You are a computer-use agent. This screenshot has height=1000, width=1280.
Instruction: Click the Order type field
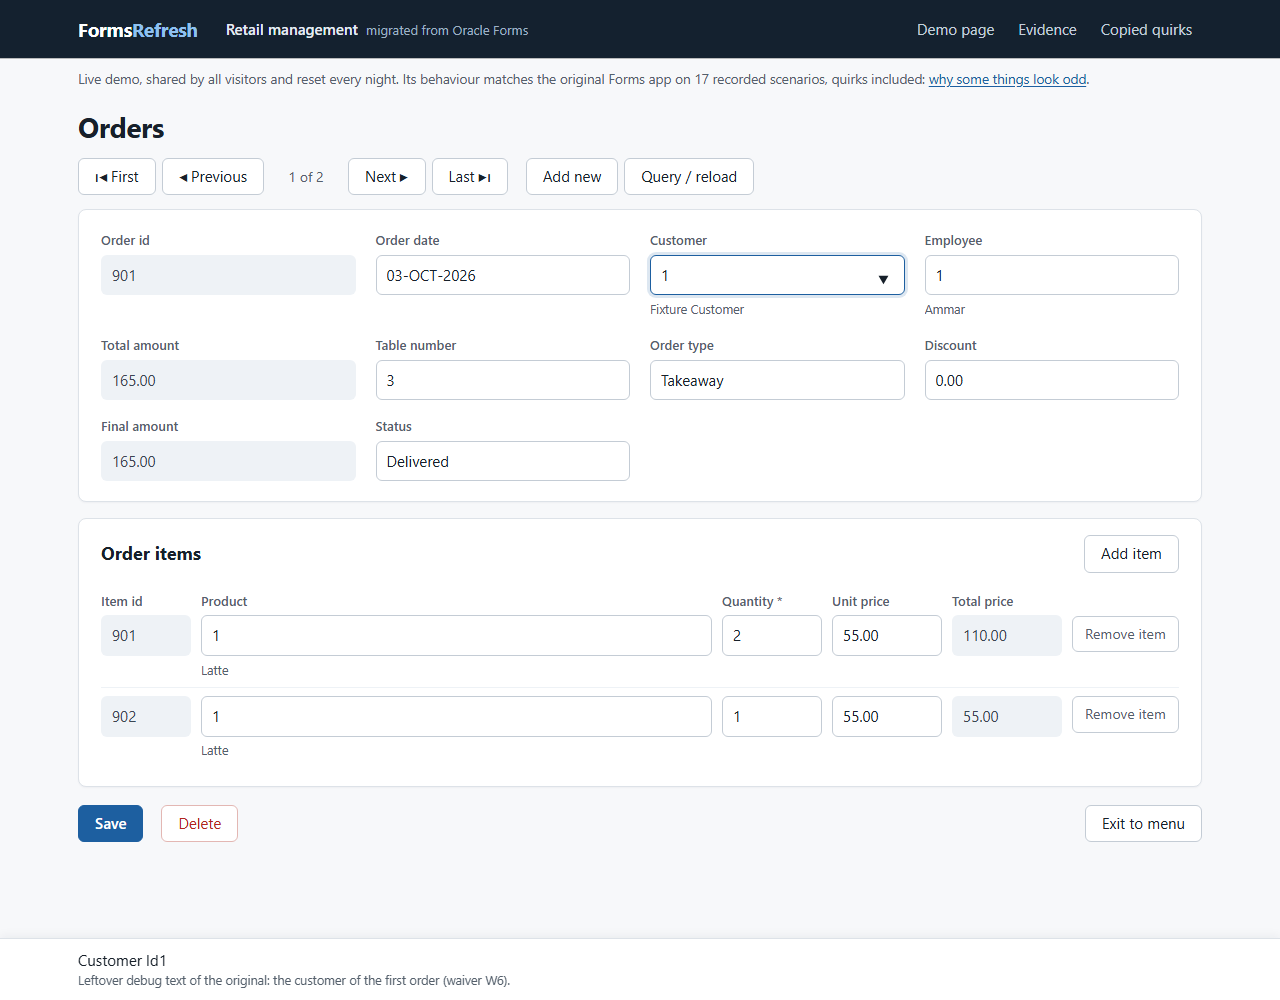click(777, 380)
